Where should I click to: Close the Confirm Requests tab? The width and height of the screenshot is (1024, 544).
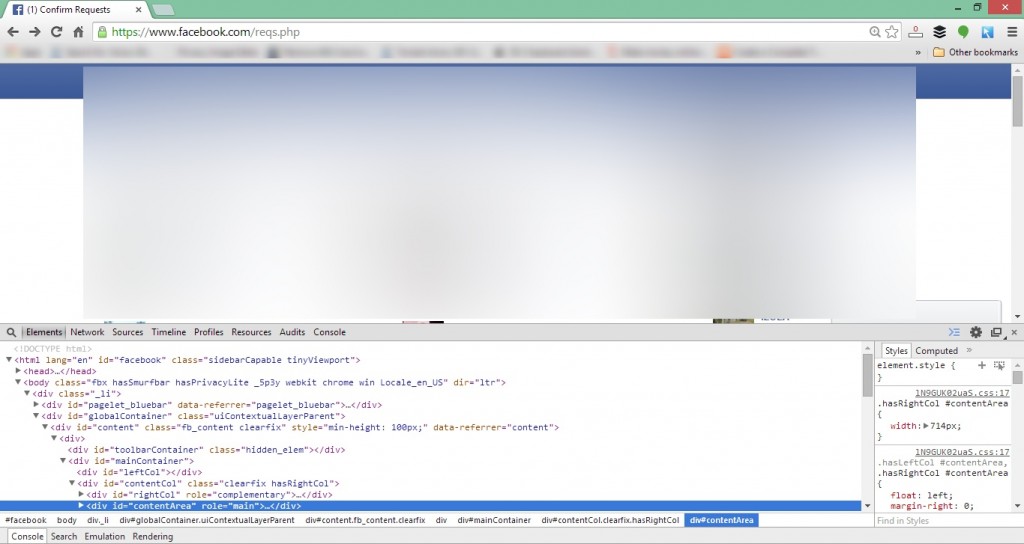pyautogui.click(x=138, y=10)
